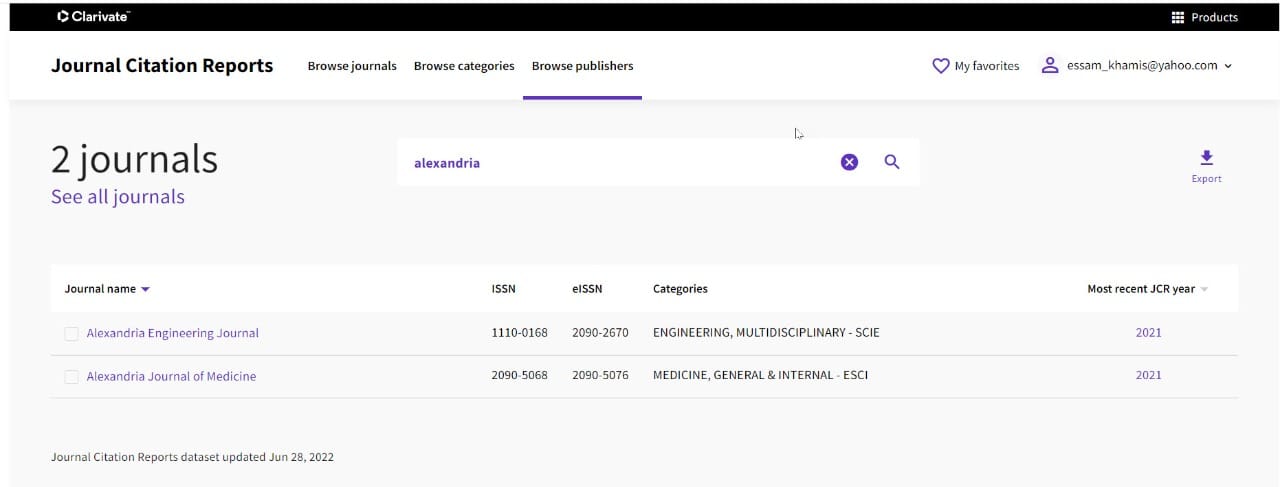This screenshot has height=487, width=1280.
Task: Click the Clarivate logo
Action: click(94, 16)
